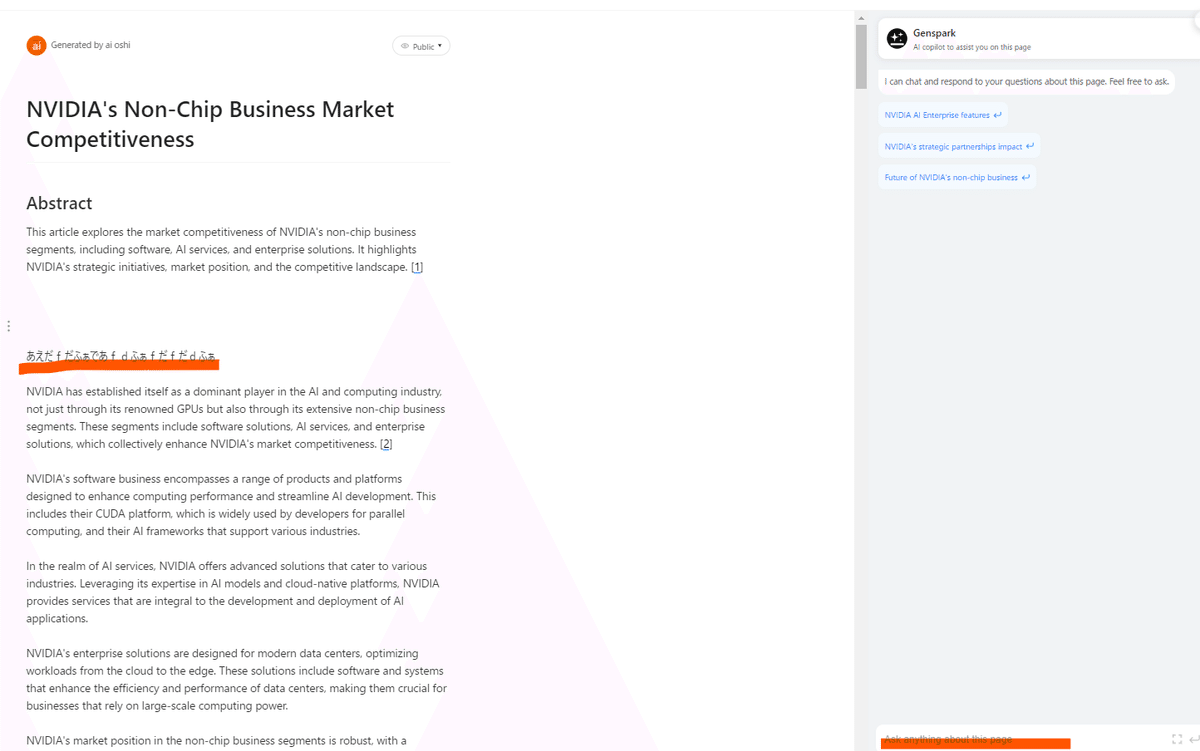Viewport: 1200px width, 751px height.
Task: Click the 'Generated by ai oshi' label
Action: coord(90,45)
